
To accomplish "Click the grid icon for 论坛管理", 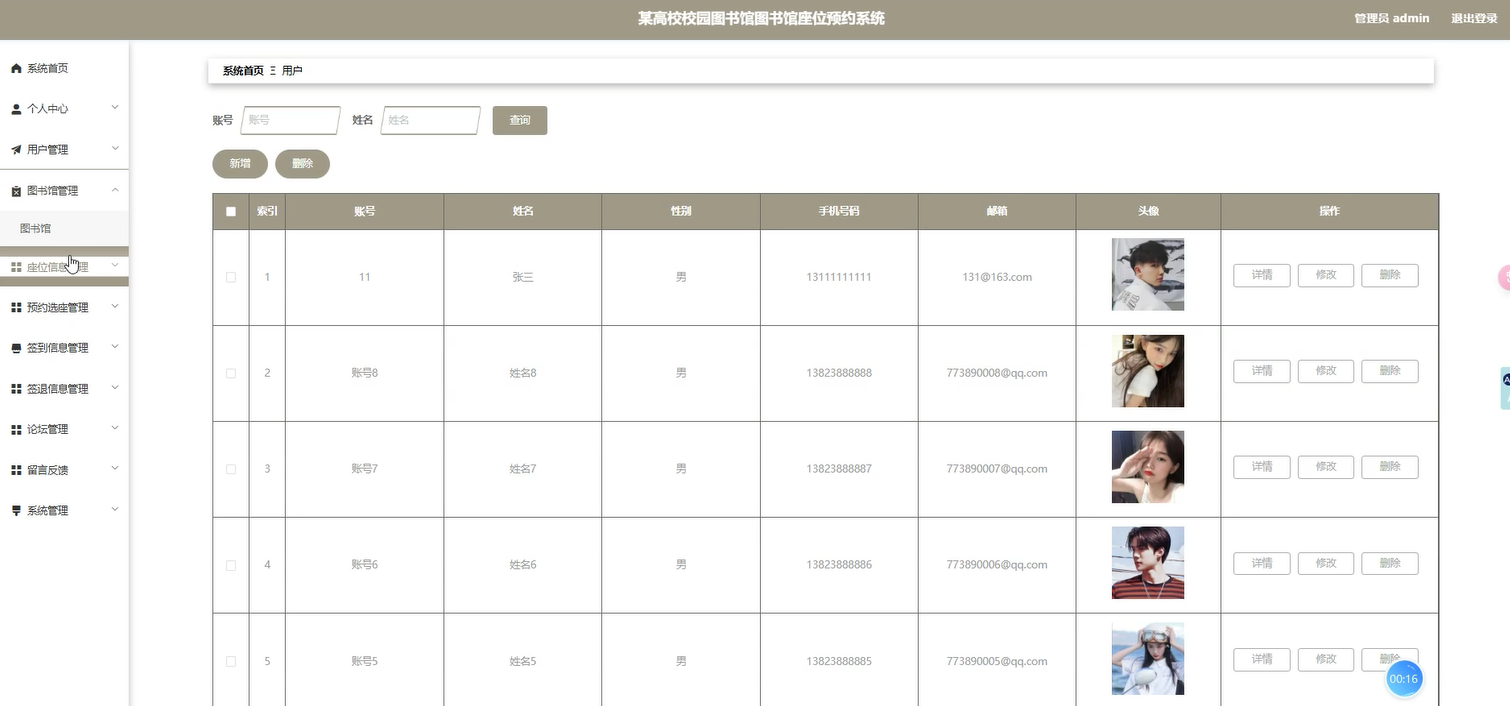I will [x=16, y=430].
